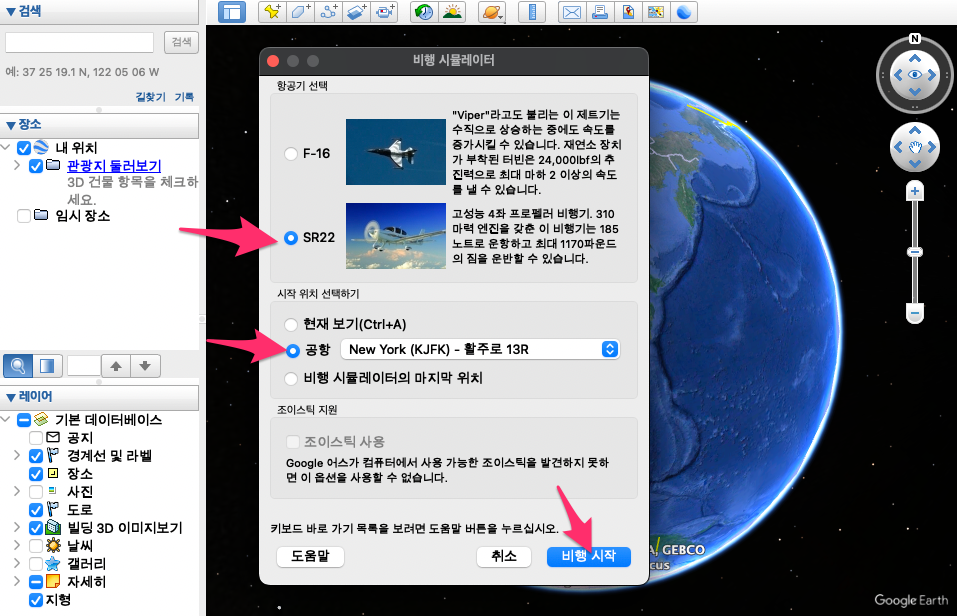Expand the 갤러리 layer node
Screen dimensions: 957x616
tap(17, 563)
